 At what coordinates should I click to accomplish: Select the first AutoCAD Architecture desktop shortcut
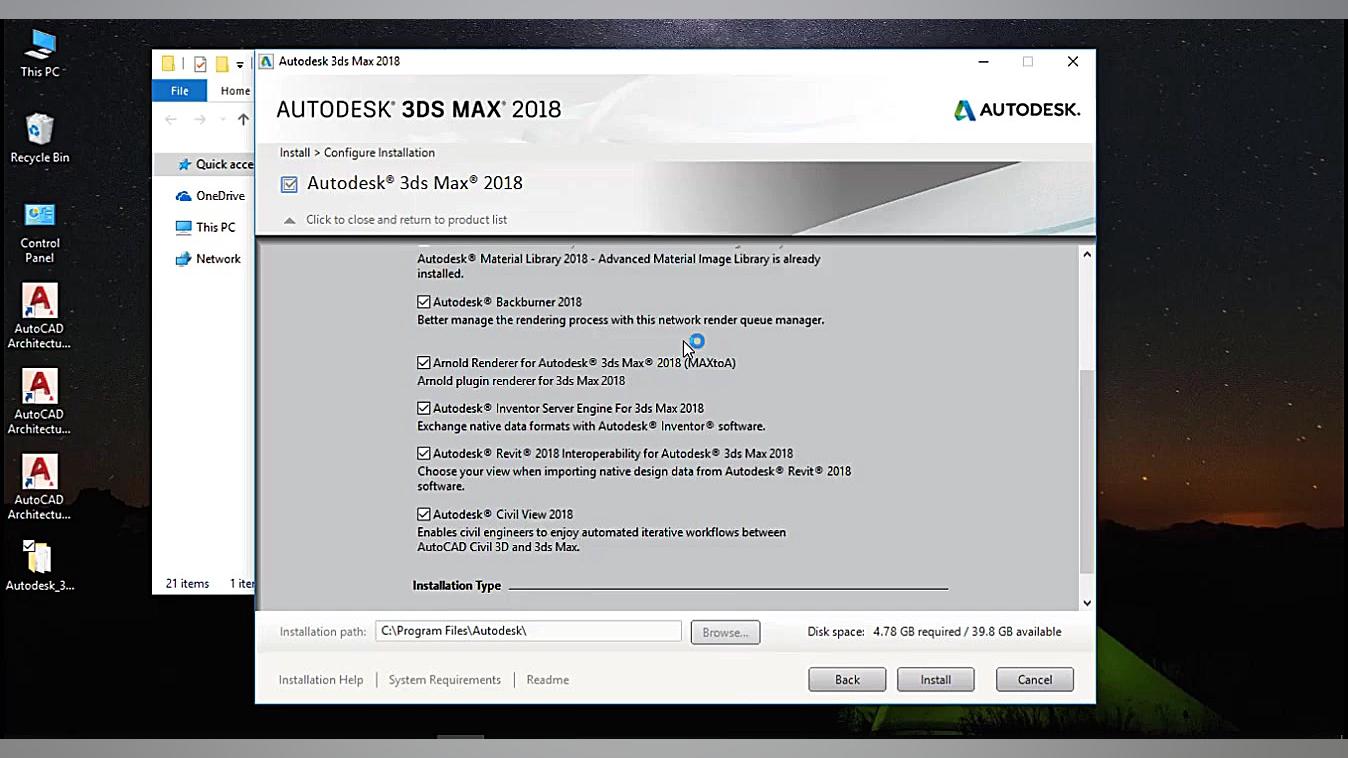[x=39, y=316]
